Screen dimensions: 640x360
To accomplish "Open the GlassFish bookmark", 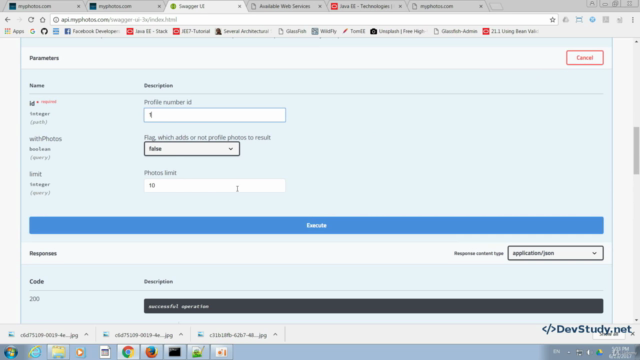I will [292, 31].
